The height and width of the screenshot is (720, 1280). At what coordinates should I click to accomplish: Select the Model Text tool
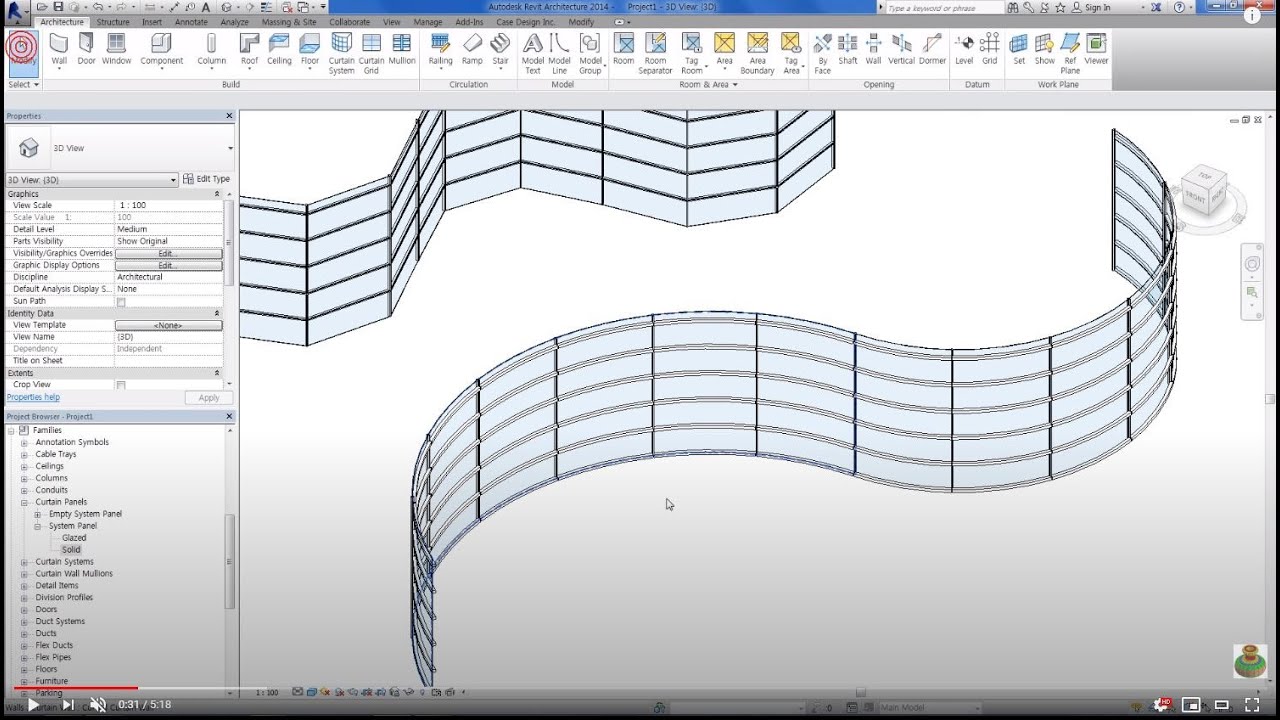533,54
